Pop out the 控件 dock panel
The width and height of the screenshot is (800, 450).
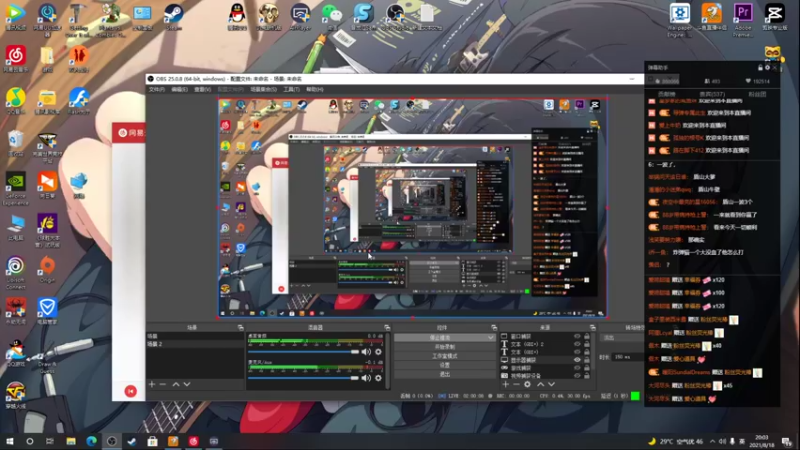(494, 328)
